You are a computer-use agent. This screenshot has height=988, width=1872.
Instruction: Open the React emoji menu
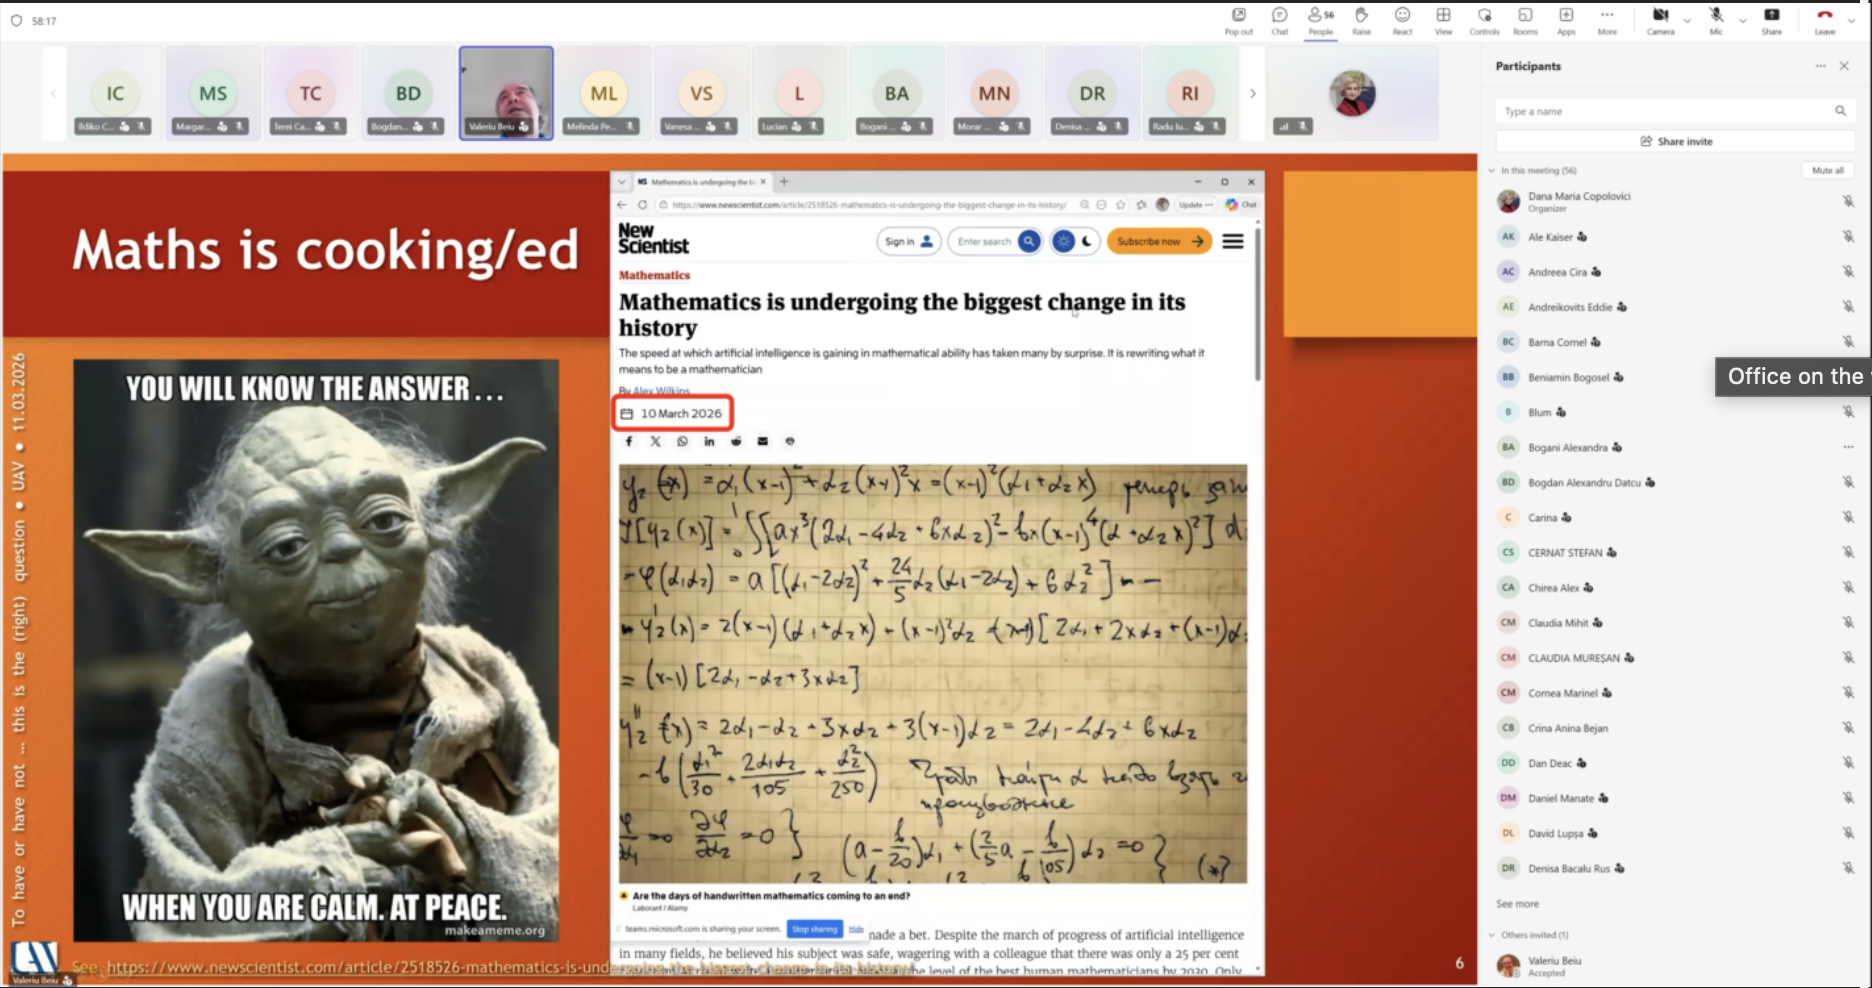point(1402,19)
